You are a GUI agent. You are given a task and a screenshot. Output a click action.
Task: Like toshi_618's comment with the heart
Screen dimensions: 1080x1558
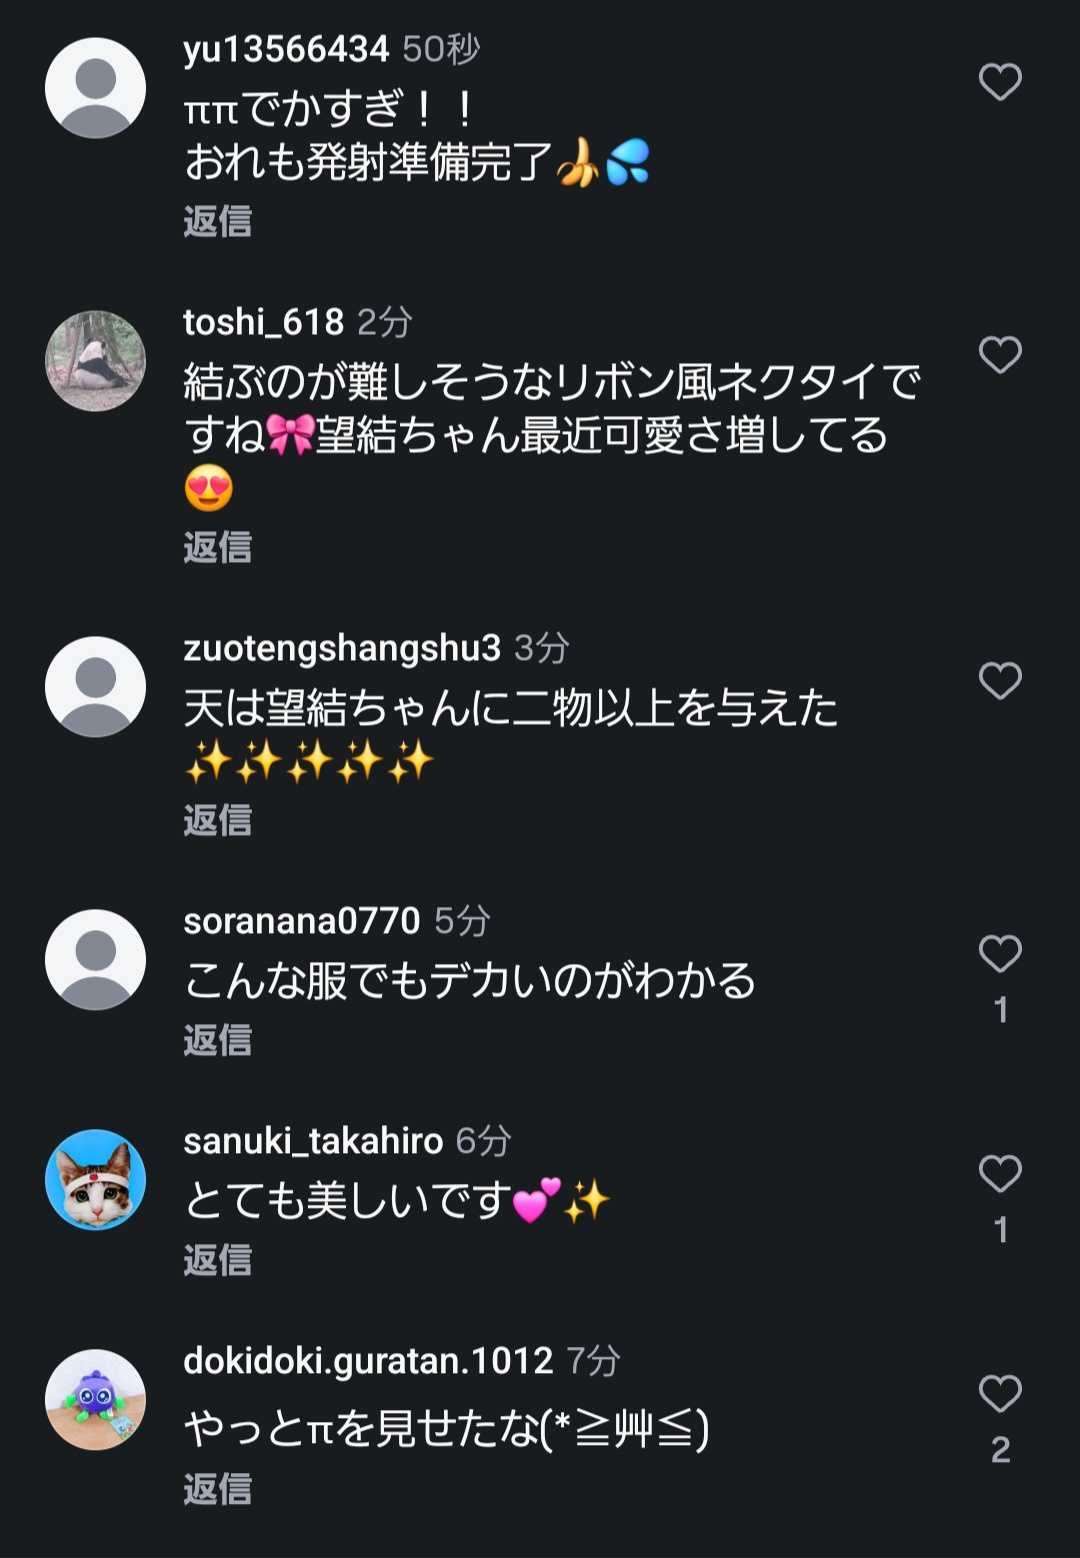[999, 355]
